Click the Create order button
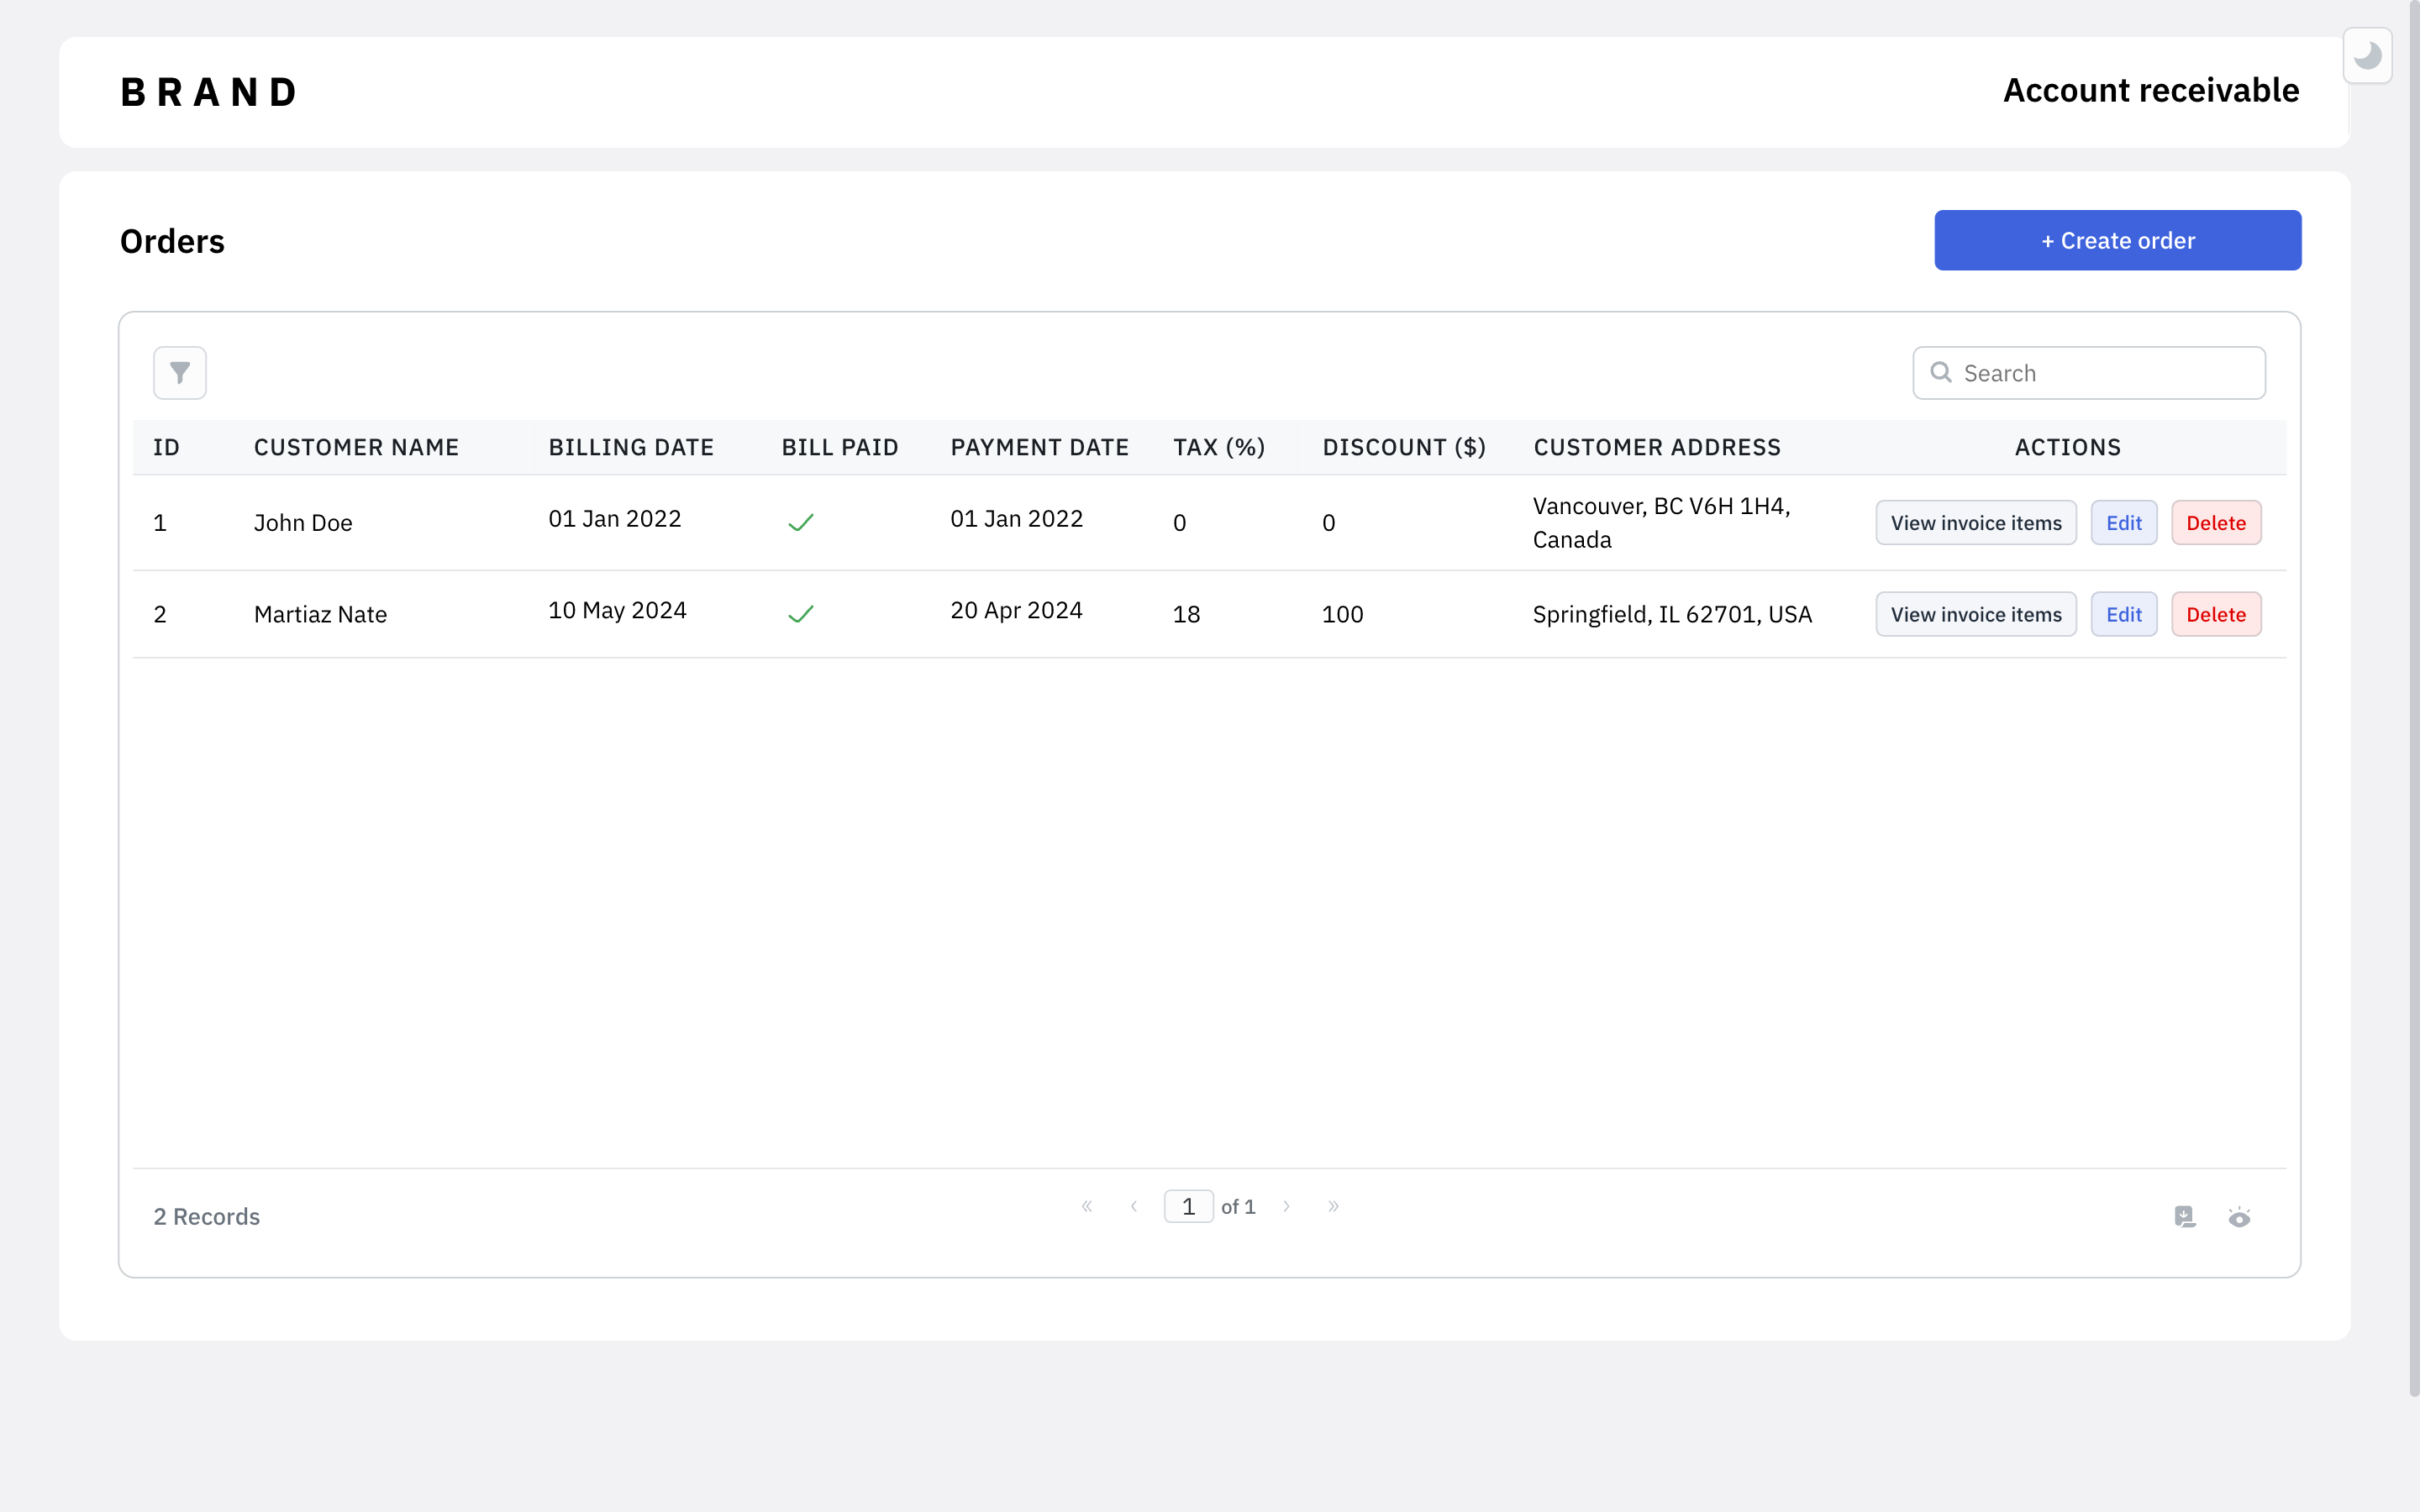Screen dimensions: 2420x1512 coord(2117,240)
